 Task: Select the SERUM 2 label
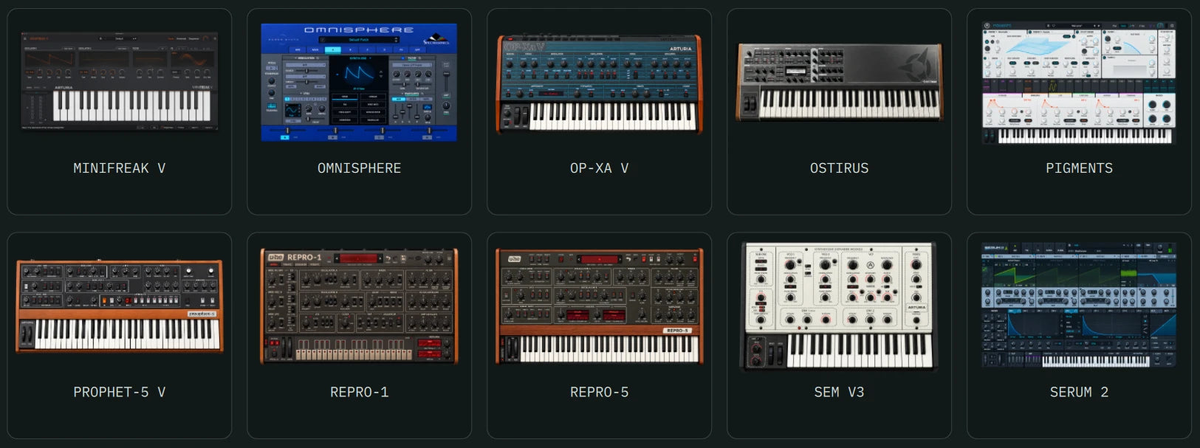coord(1079,392)
